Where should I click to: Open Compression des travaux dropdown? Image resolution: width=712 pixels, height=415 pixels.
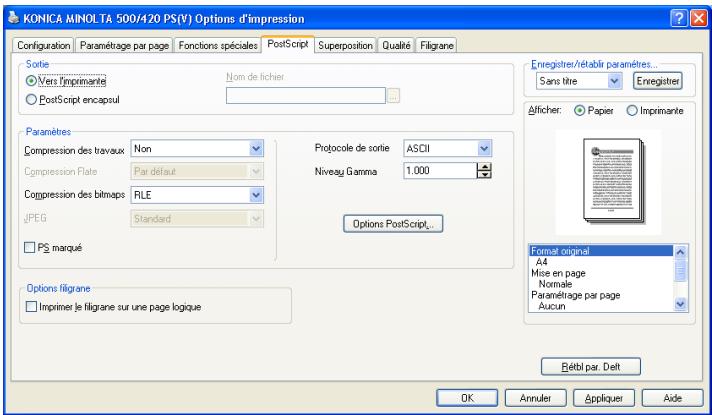click(256, 148)
